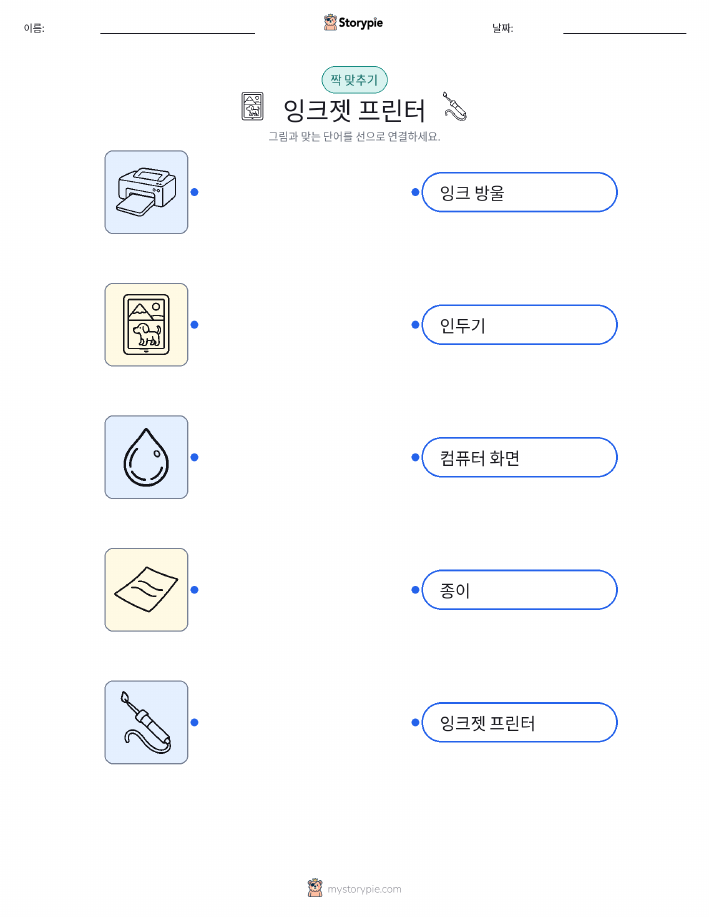Viewport: 709px width, 917px height.
Task: Click the 날짜 date line field
Action: 624,28
